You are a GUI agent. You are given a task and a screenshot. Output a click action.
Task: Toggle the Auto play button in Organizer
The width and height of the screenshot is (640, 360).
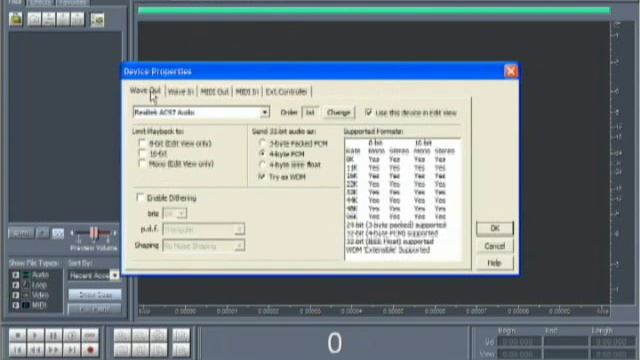22,233
